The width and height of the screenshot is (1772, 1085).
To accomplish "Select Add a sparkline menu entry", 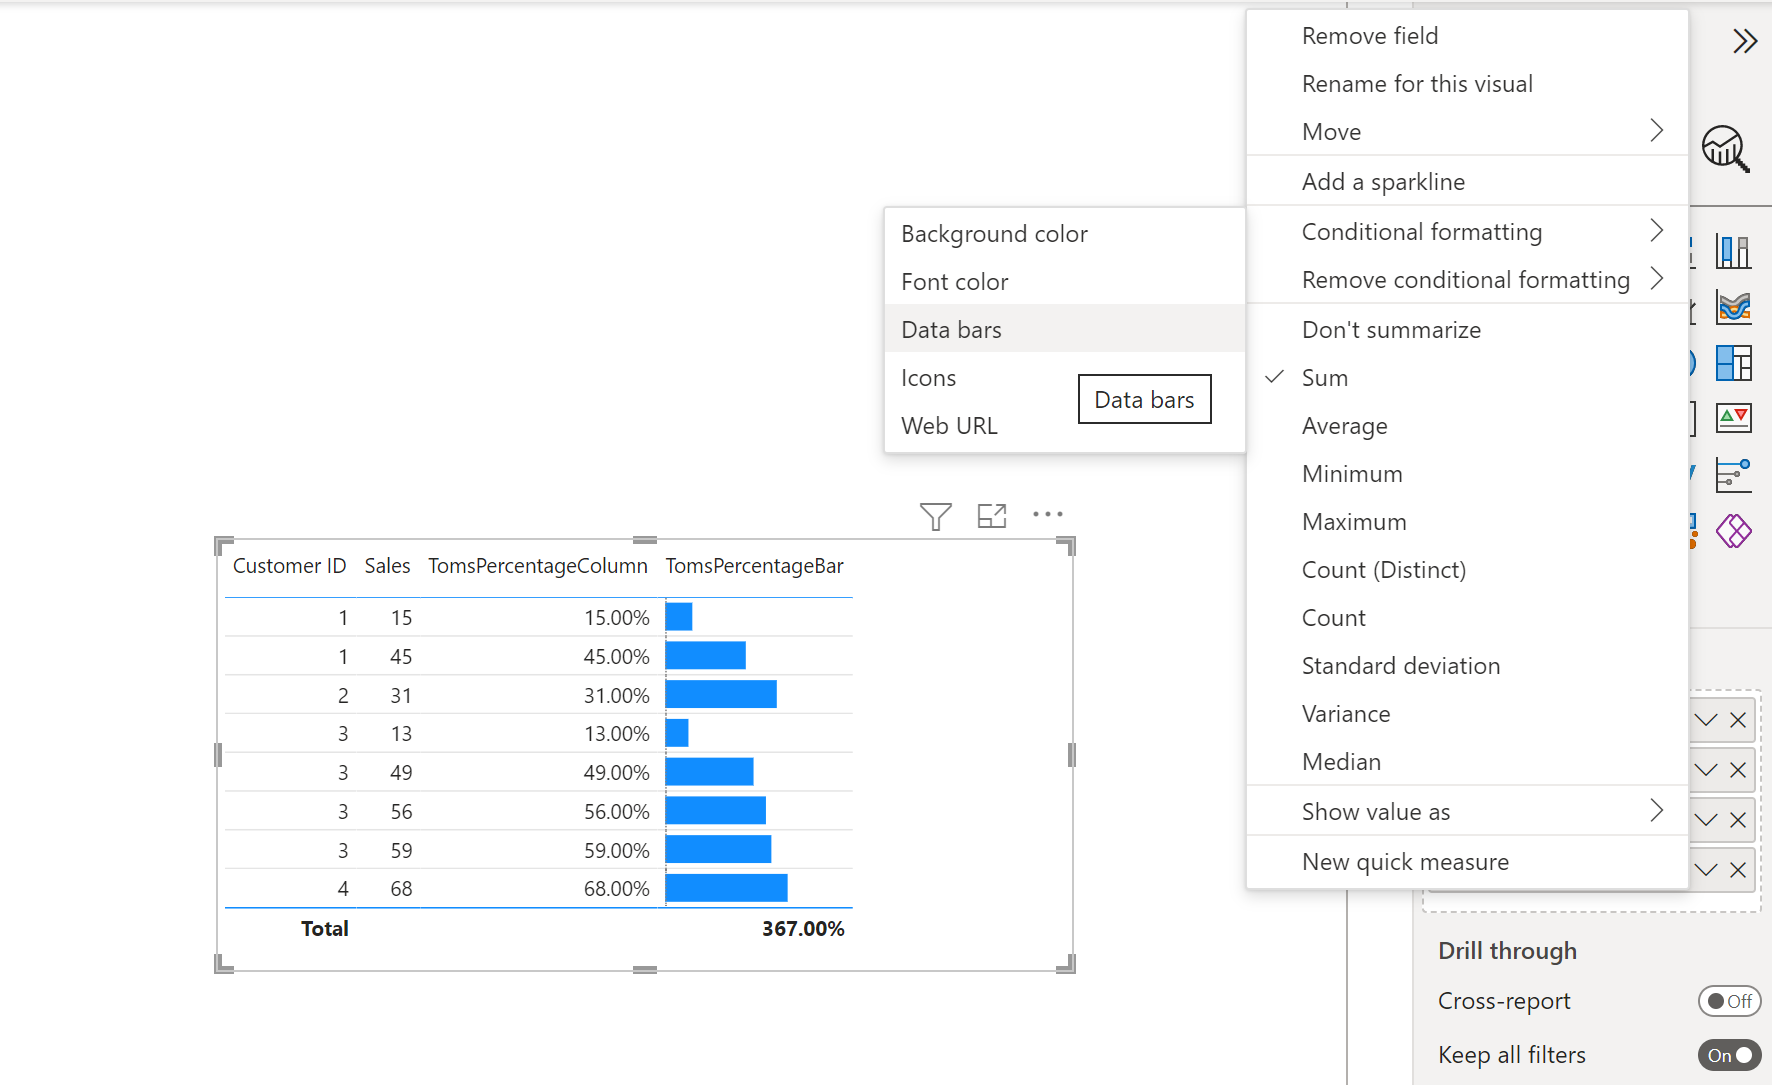I will pos(1467,182).
